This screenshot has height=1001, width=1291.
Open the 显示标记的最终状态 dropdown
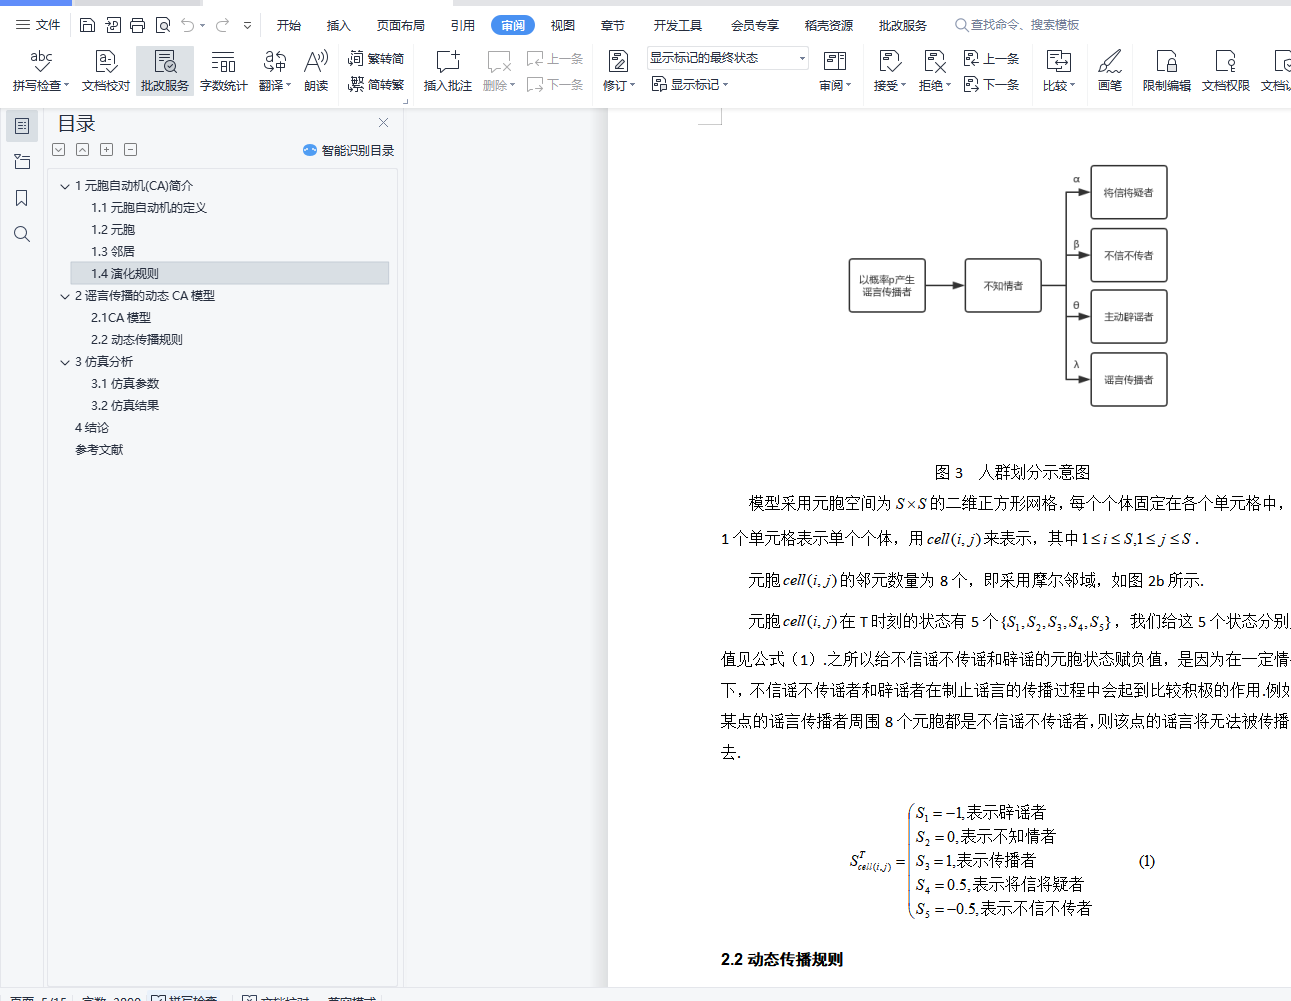click(x=727, y=58)
